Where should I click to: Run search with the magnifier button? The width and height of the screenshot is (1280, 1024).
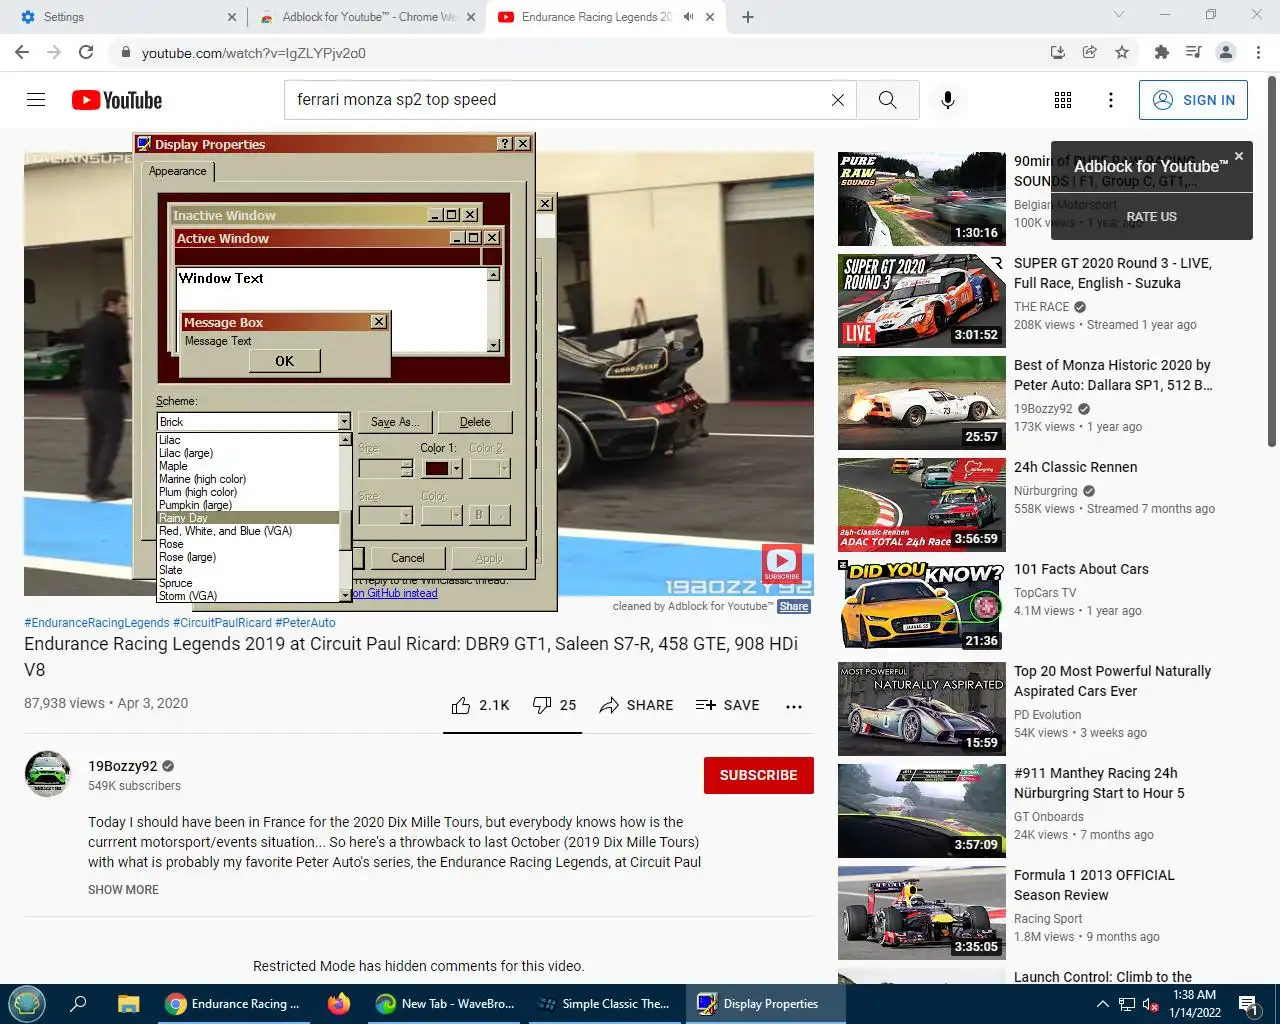[x=887, y=100]
